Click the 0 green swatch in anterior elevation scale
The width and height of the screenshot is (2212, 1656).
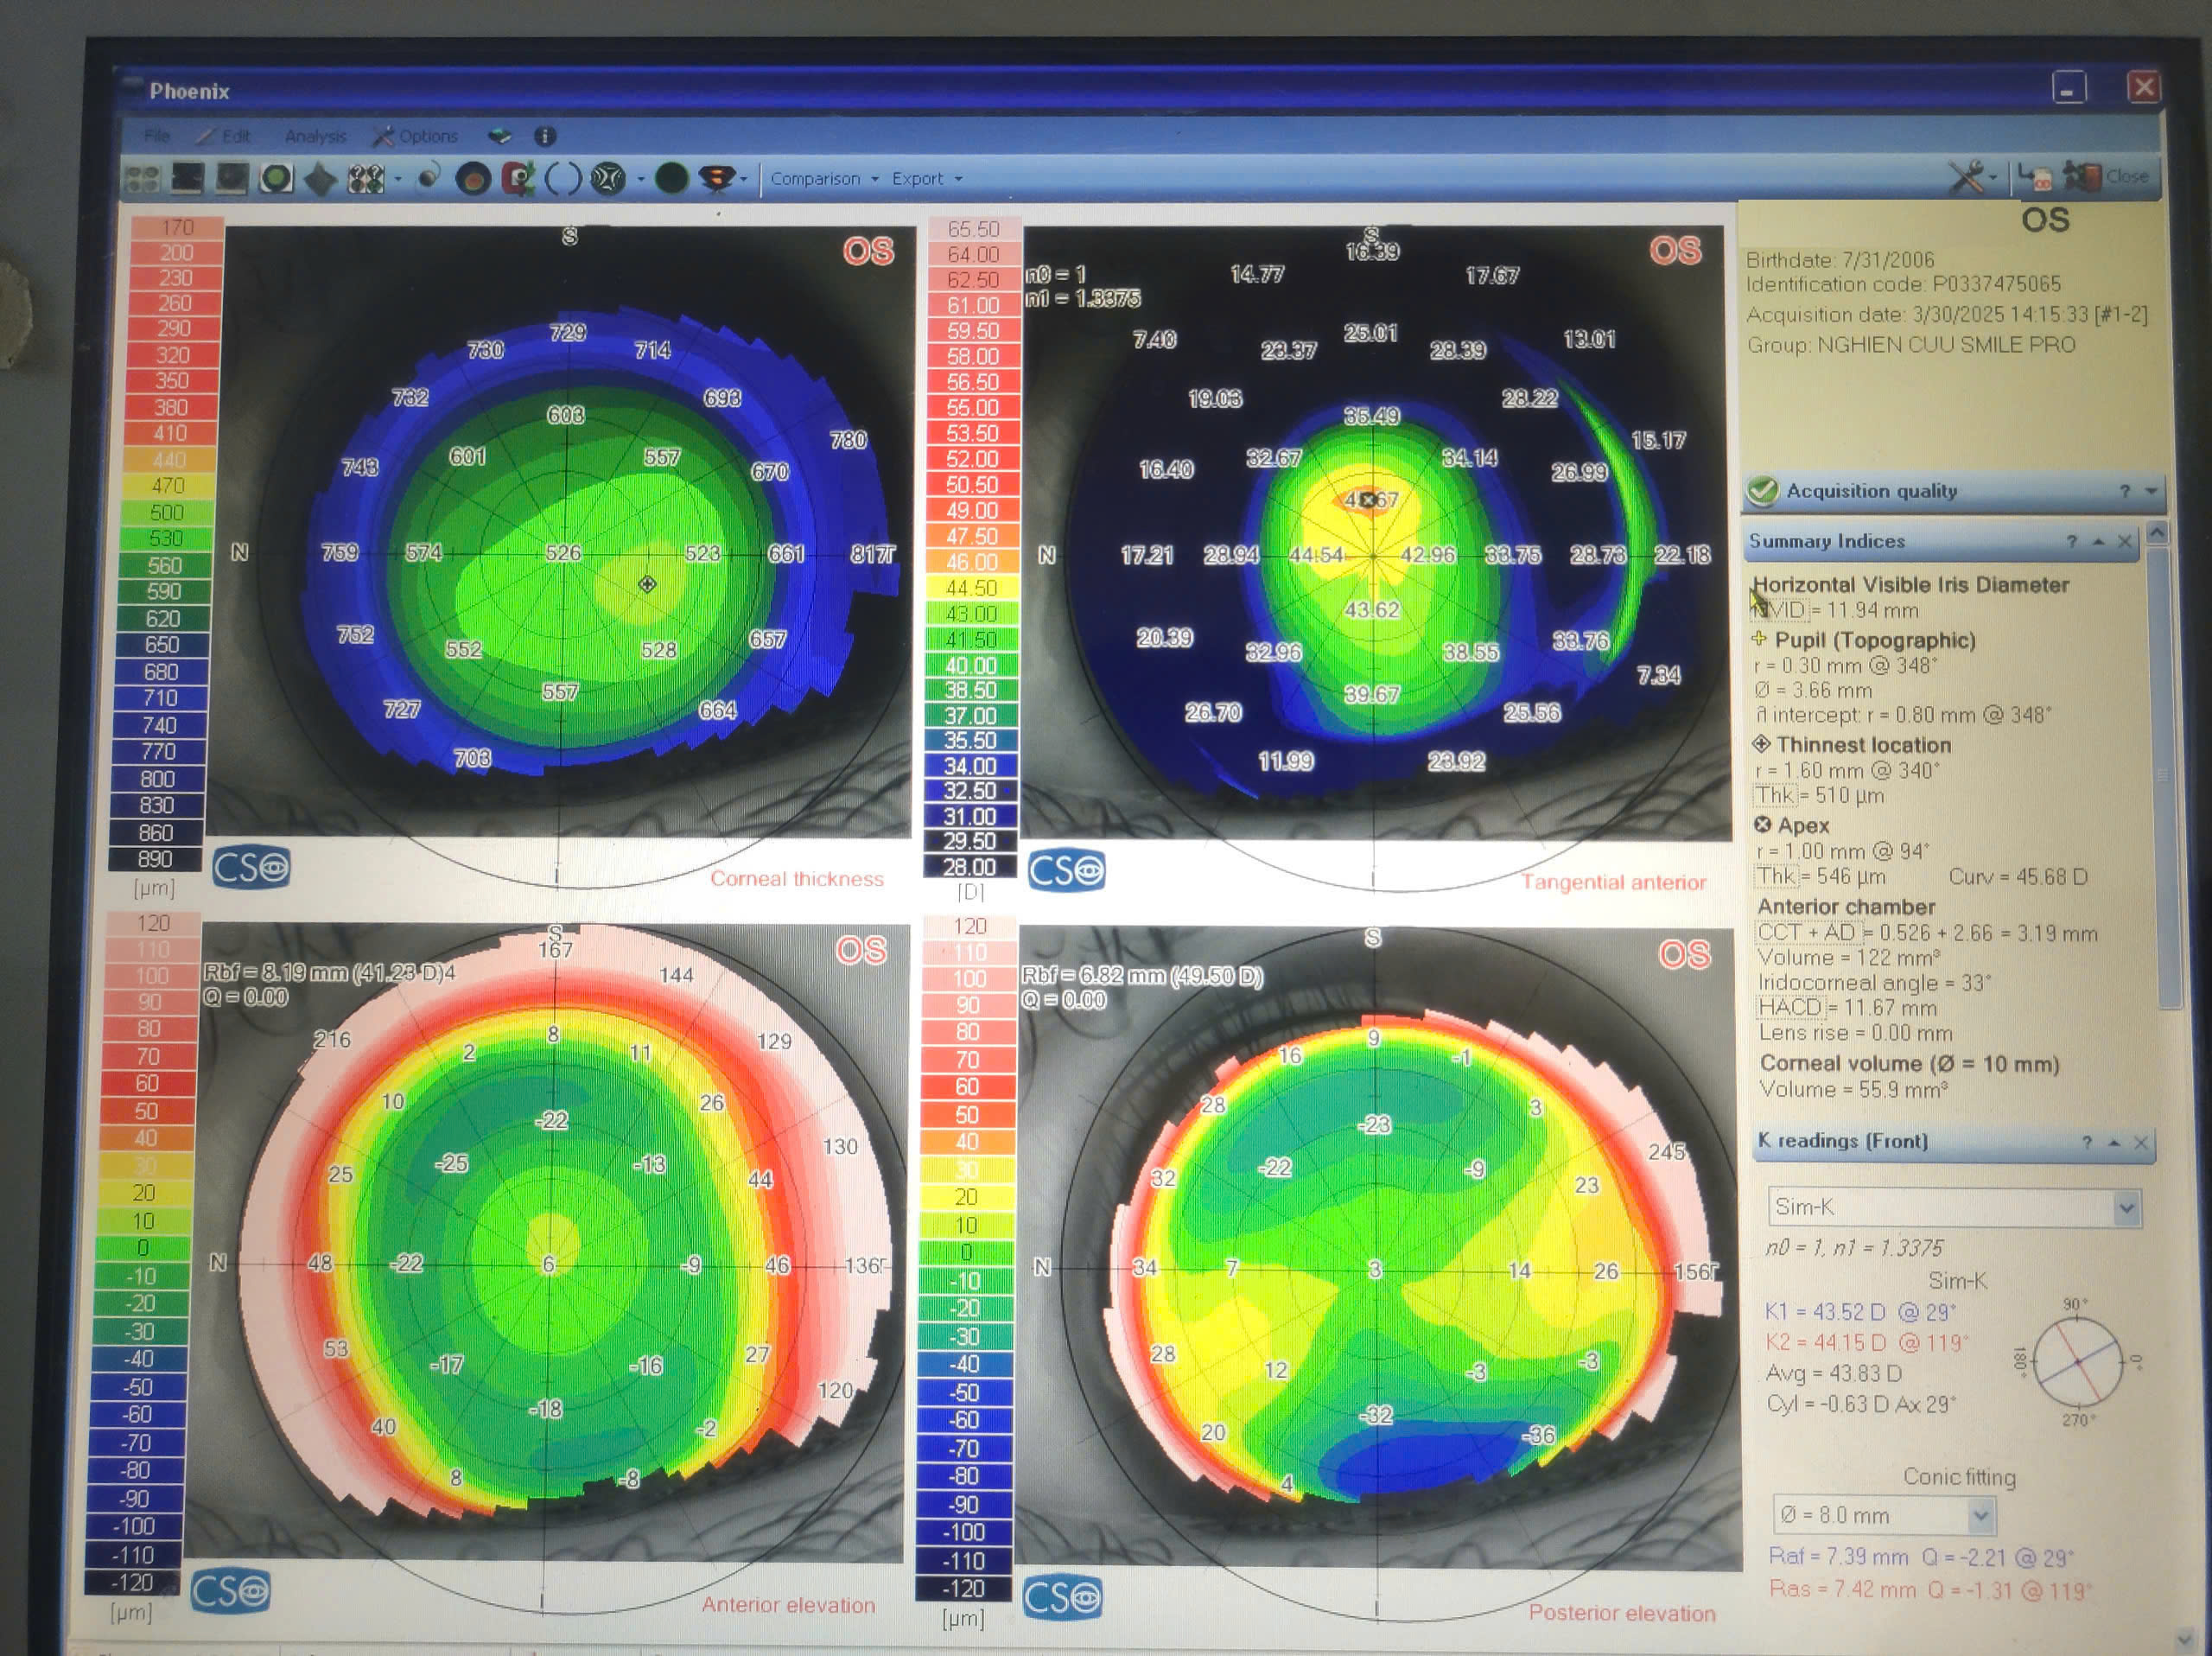tap(143, 1248)
